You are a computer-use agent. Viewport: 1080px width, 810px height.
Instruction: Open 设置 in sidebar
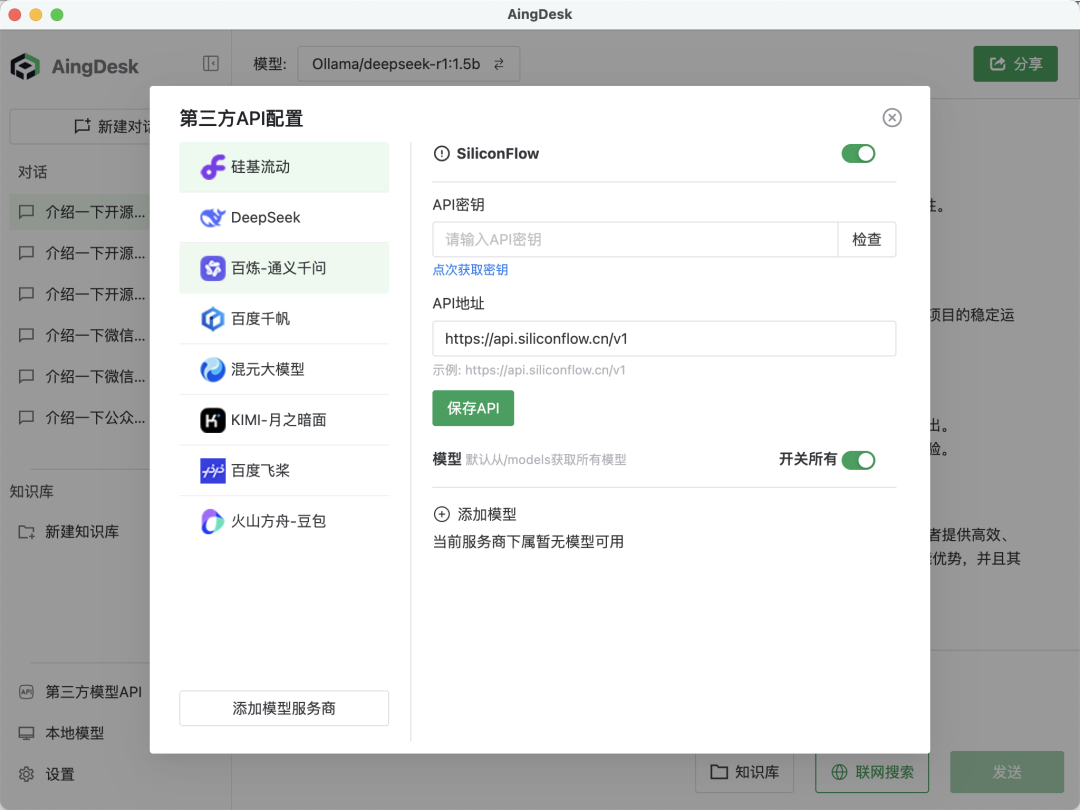point(47,774)
